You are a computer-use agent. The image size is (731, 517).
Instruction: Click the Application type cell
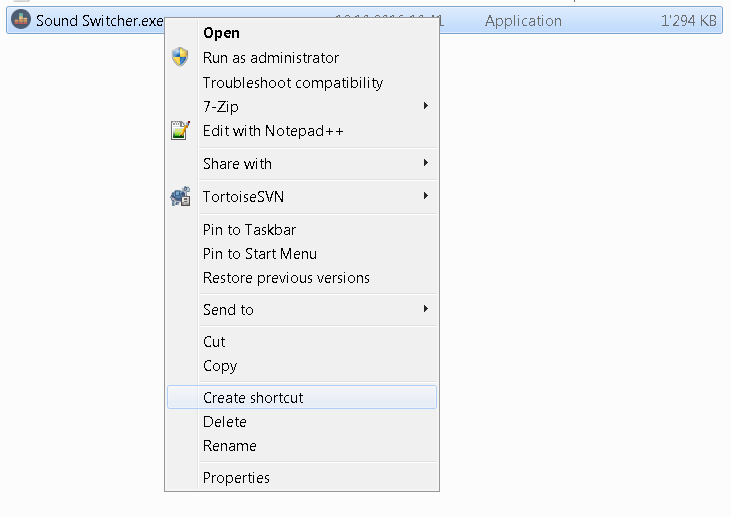point(523,21)
